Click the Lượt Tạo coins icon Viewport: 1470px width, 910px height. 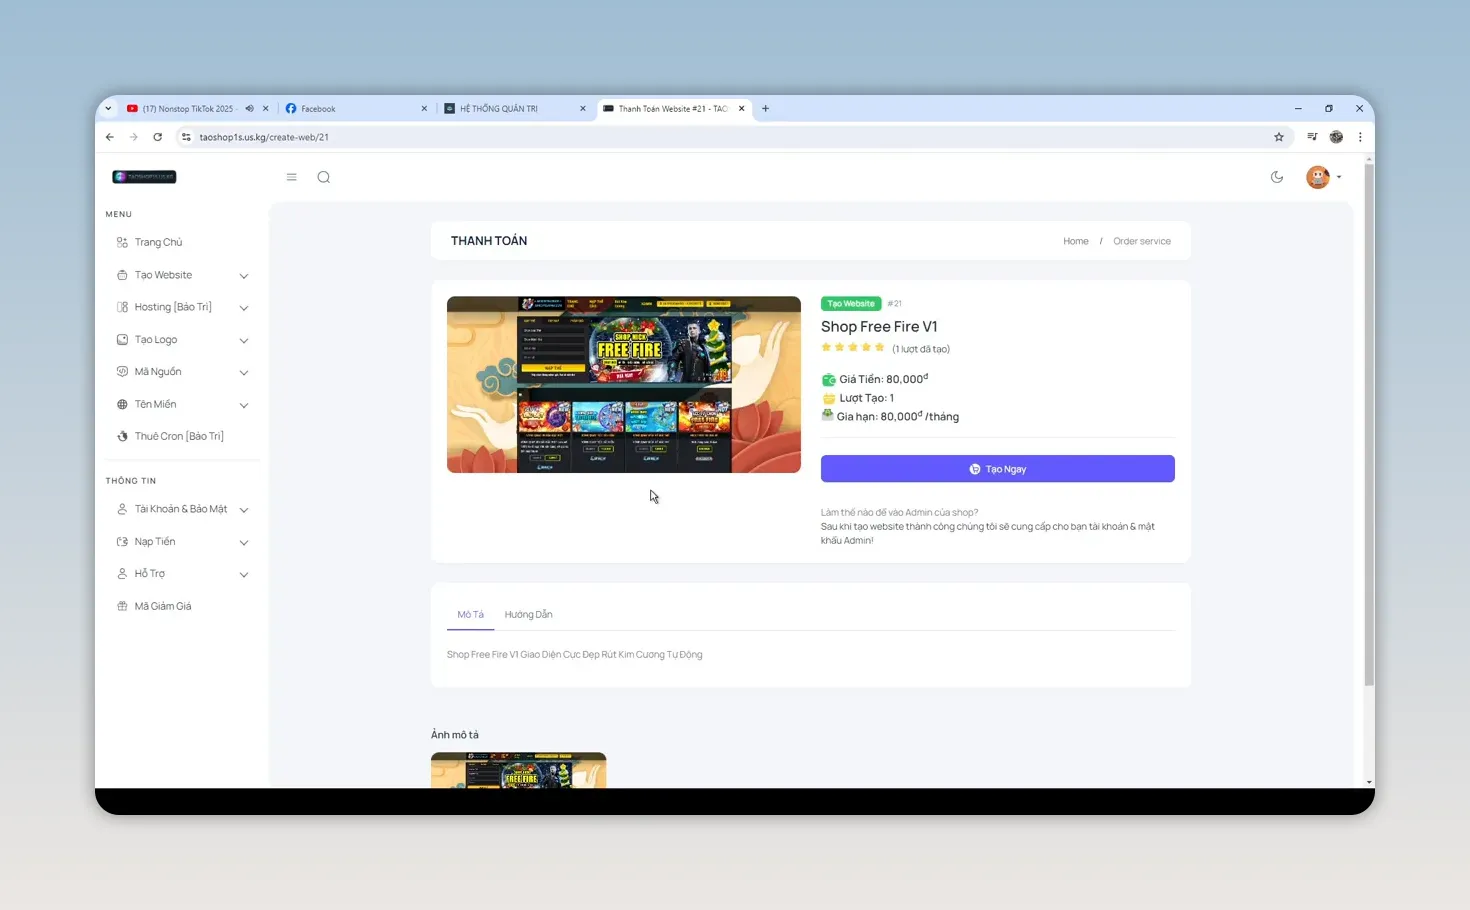(x=828, y=398)
